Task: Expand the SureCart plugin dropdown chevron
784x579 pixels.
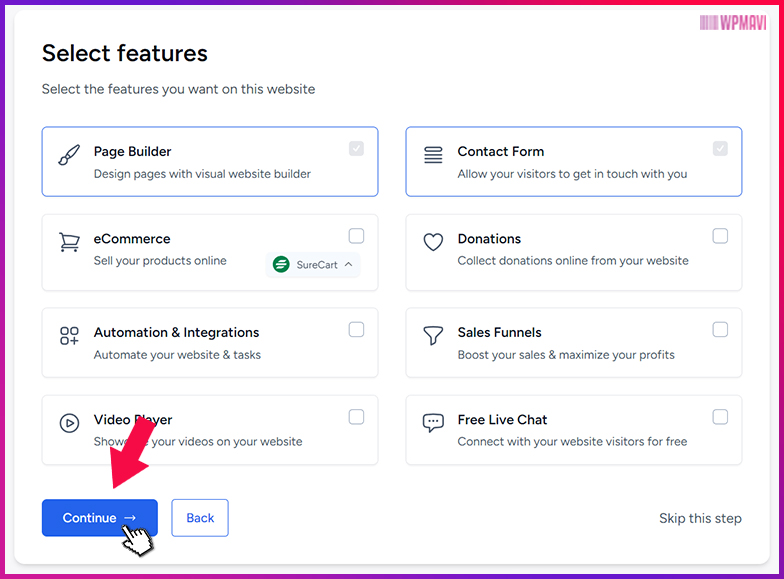Action: 348,264
